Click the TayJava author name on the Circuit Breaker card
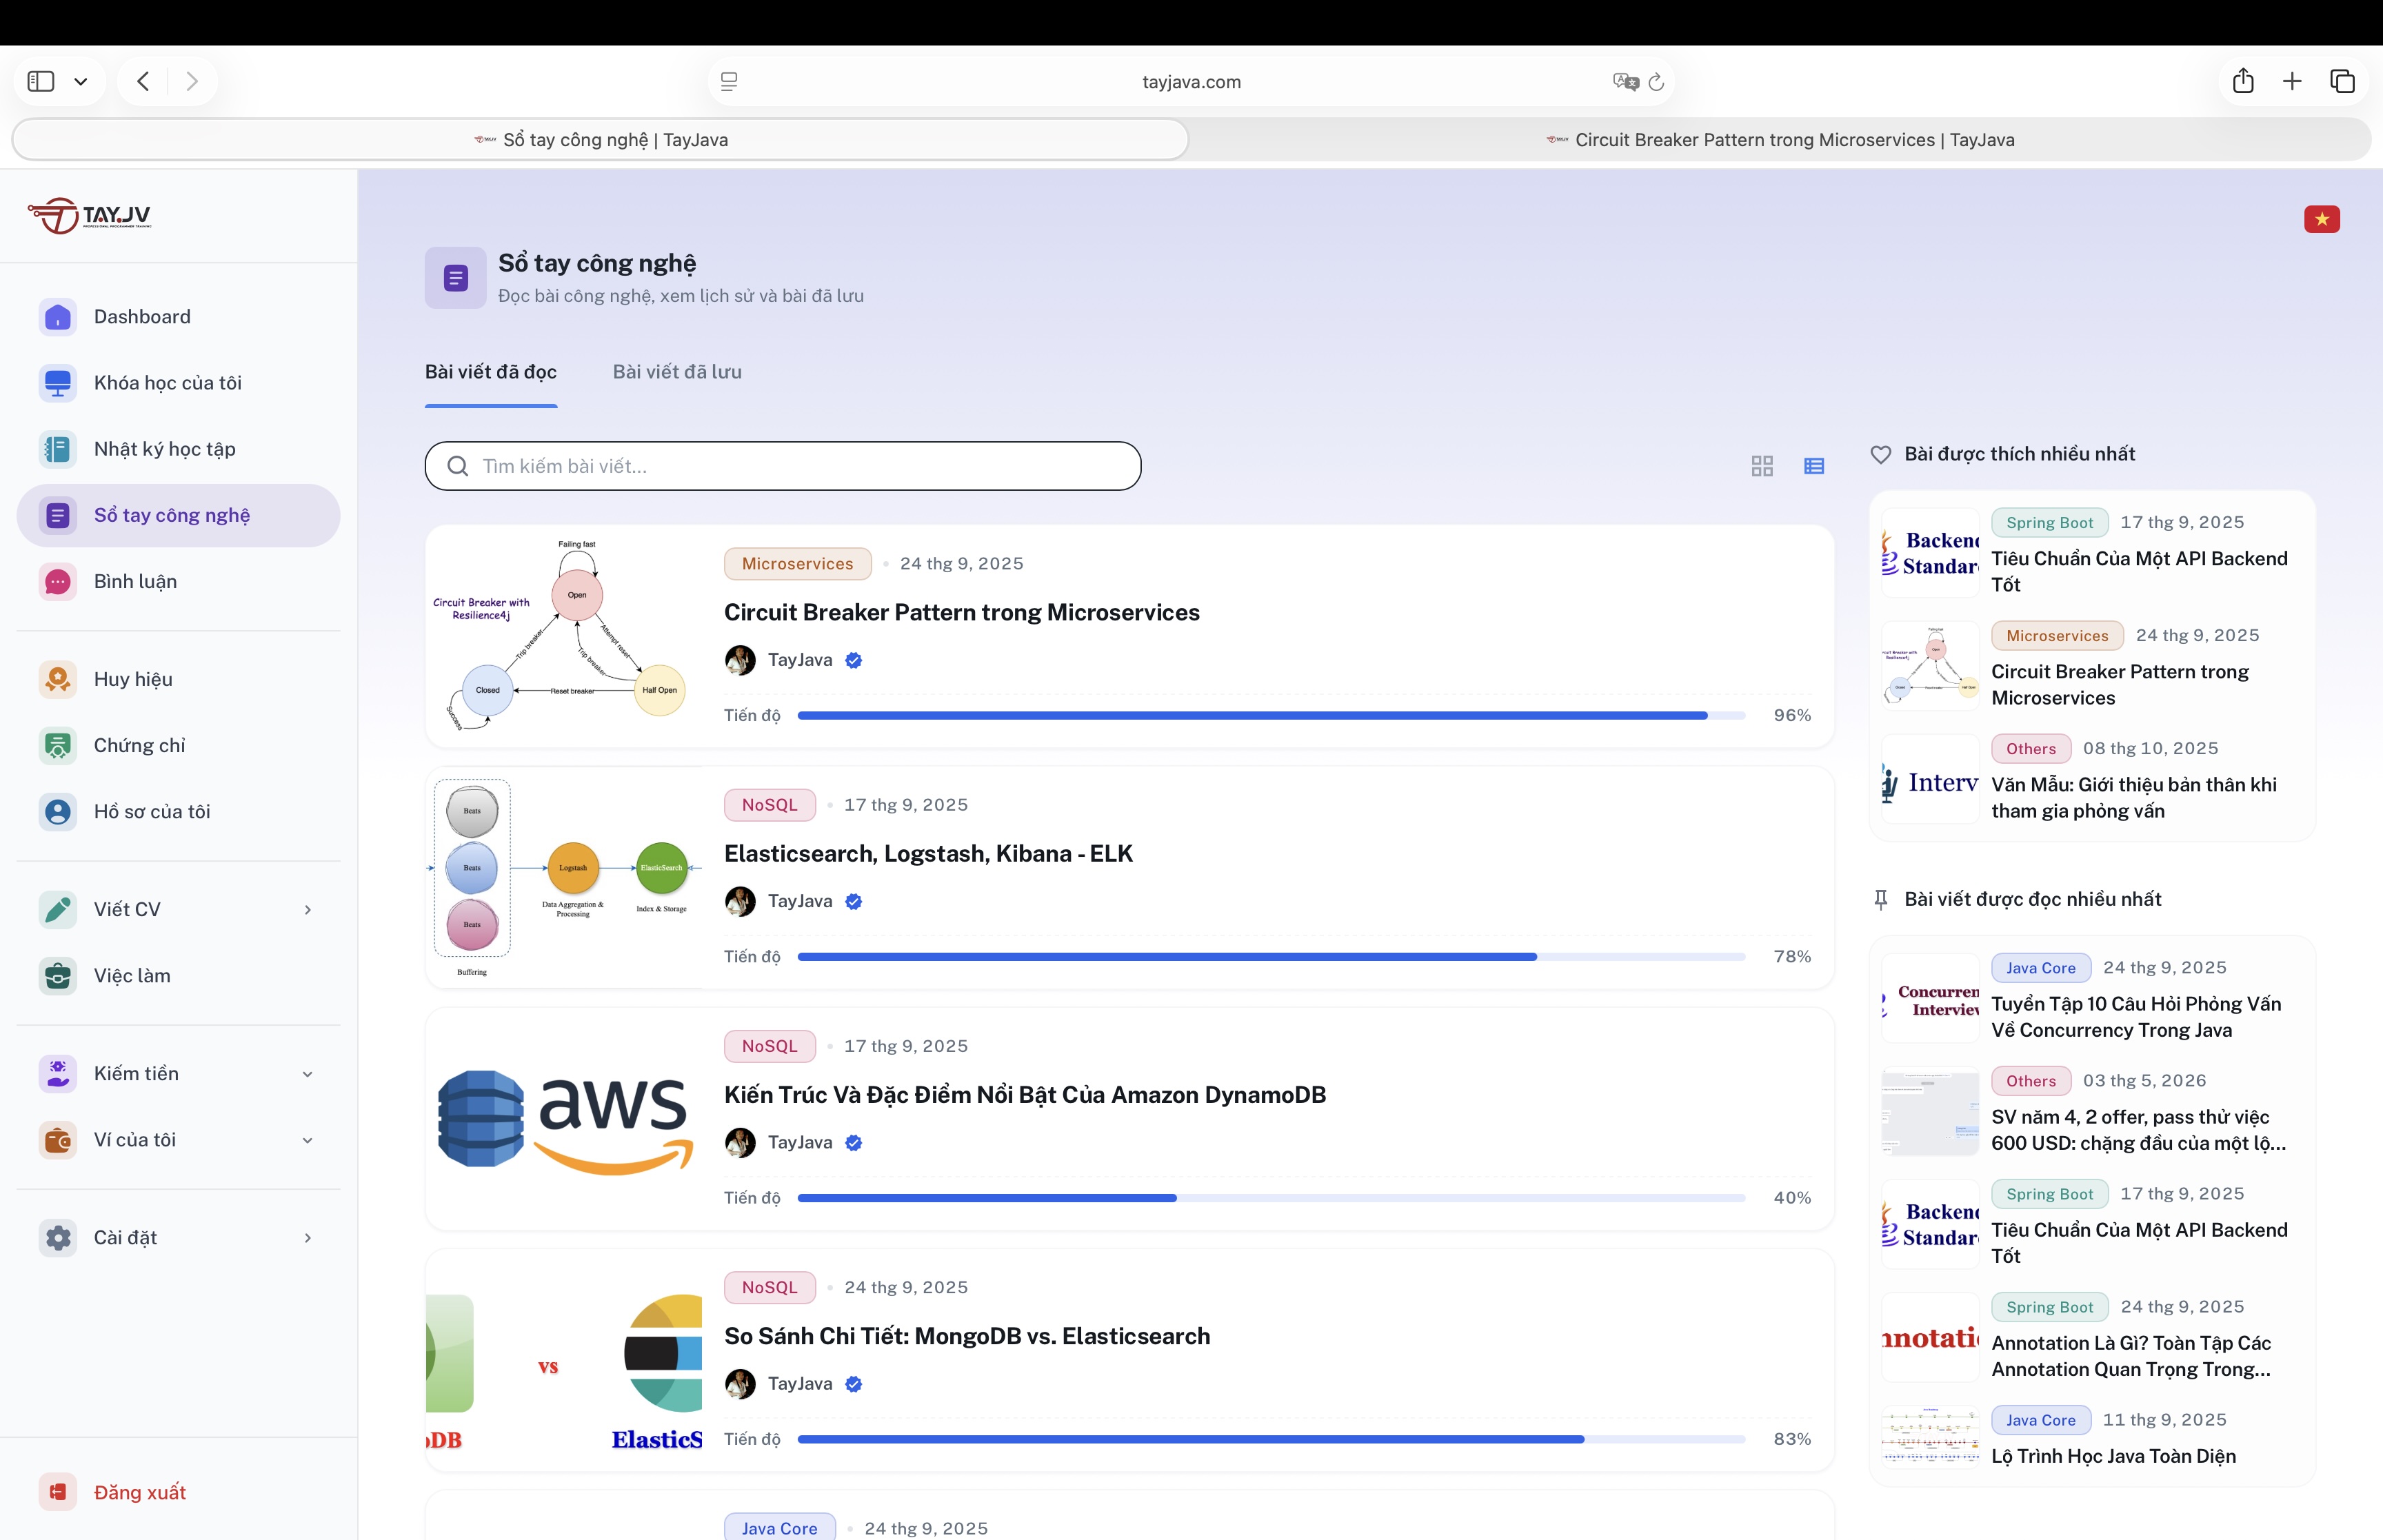Image resolution: width=2383 pixels, height=1540 pixels. coord(800,660)
